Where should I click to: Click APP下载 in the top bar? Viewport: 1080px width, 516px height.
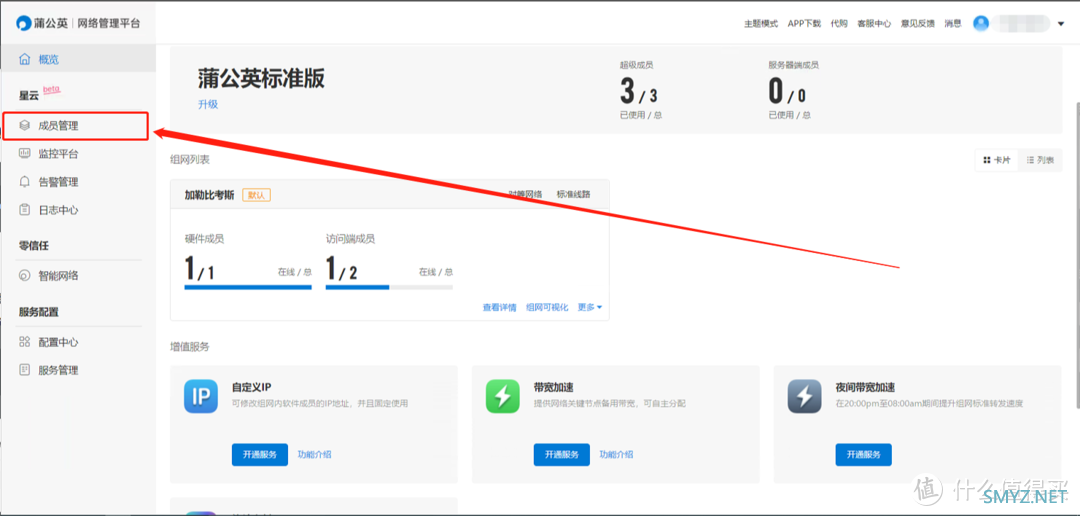click(x=804, y=23)
